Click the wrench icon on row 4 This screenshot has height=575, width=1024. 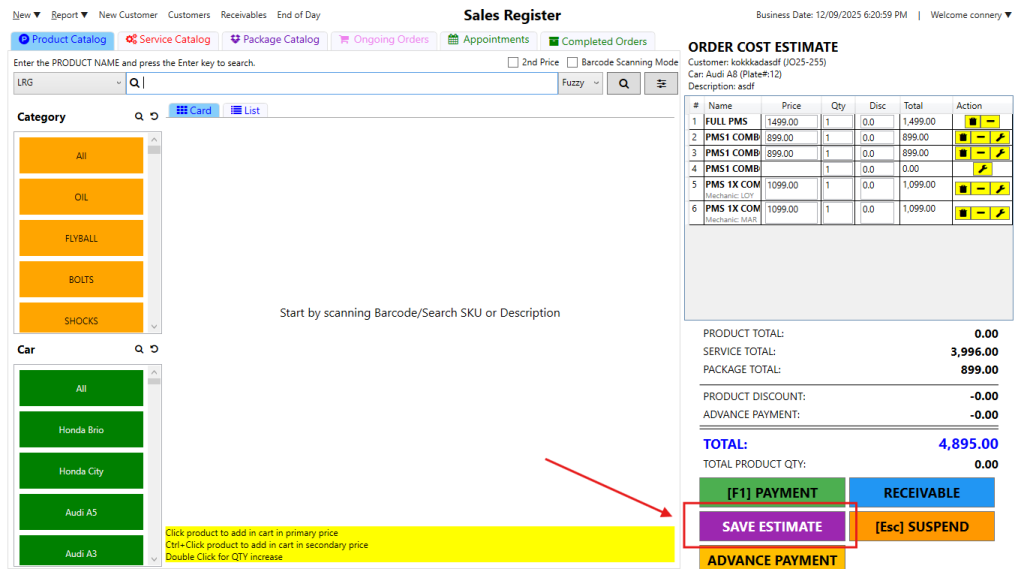point(981,169)
